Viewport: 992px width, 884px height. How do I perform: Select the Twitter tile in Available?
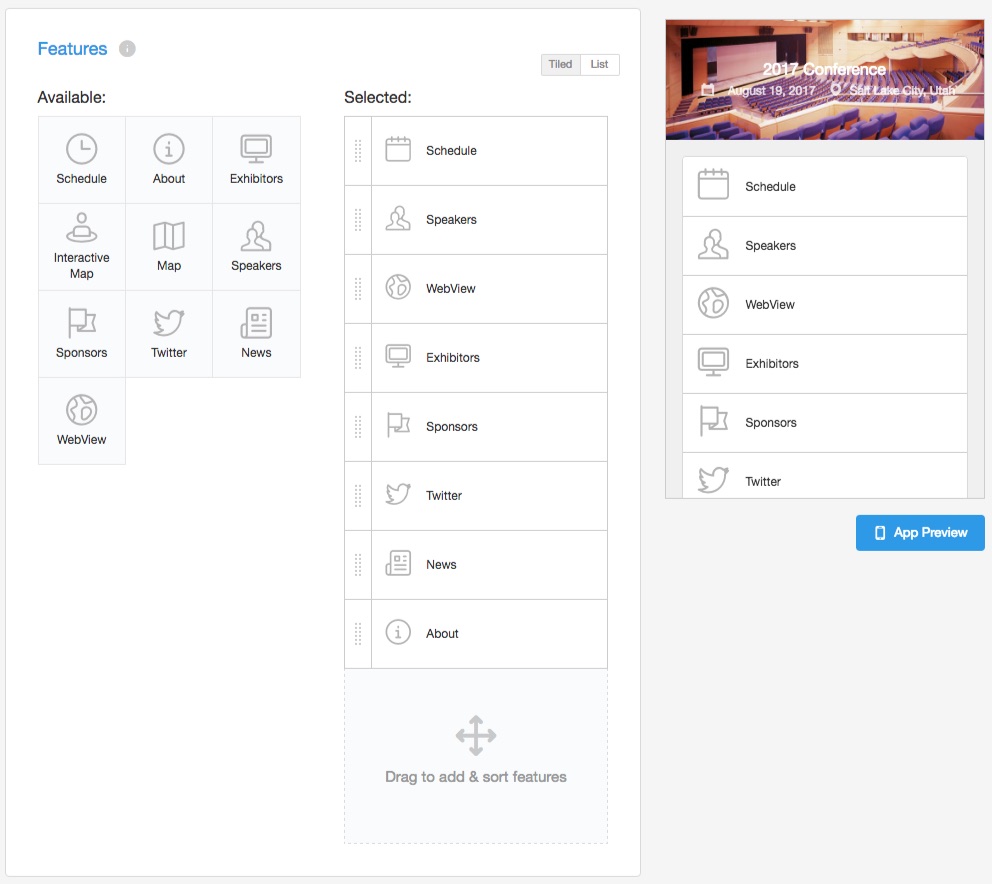[169, 334]
